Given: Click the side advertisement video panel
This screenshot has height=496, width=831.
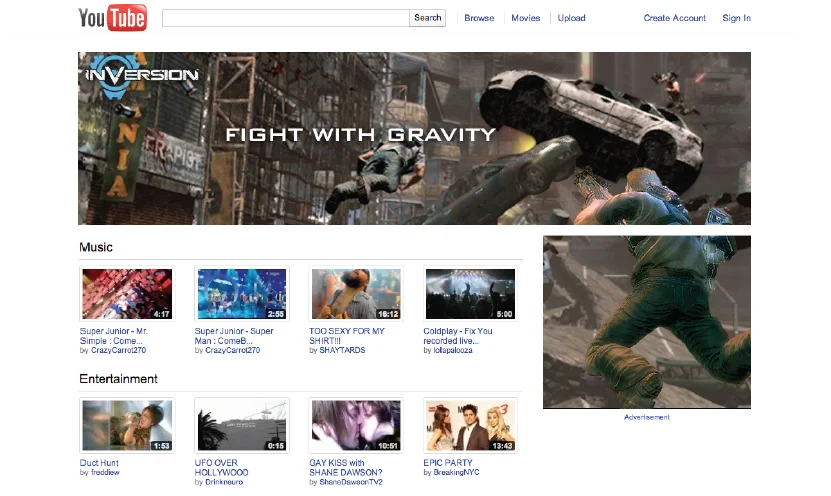Looking at the screenshot, I should coord(647,322).
